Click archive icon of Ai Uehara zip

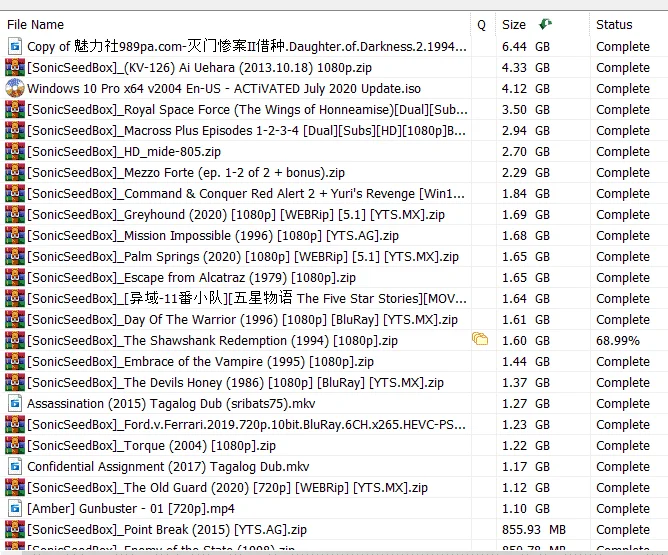tap(15, 67)
